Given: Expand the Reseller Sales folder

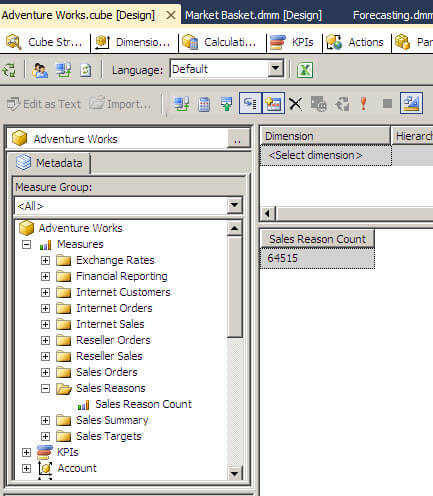Looking at the screenshot, I should click(45, 356).
